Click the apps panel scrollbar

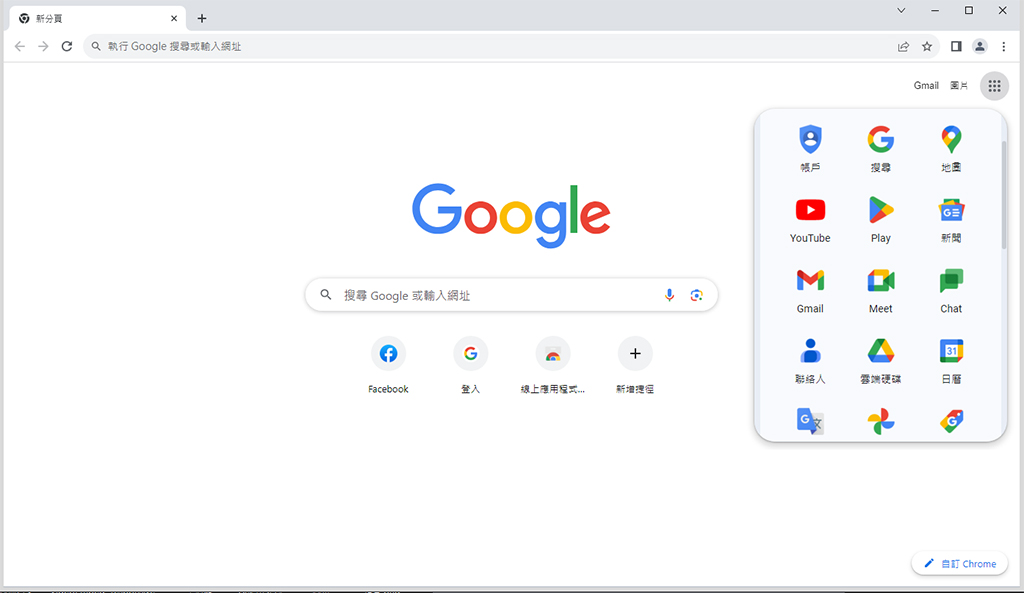(1004, 194)
